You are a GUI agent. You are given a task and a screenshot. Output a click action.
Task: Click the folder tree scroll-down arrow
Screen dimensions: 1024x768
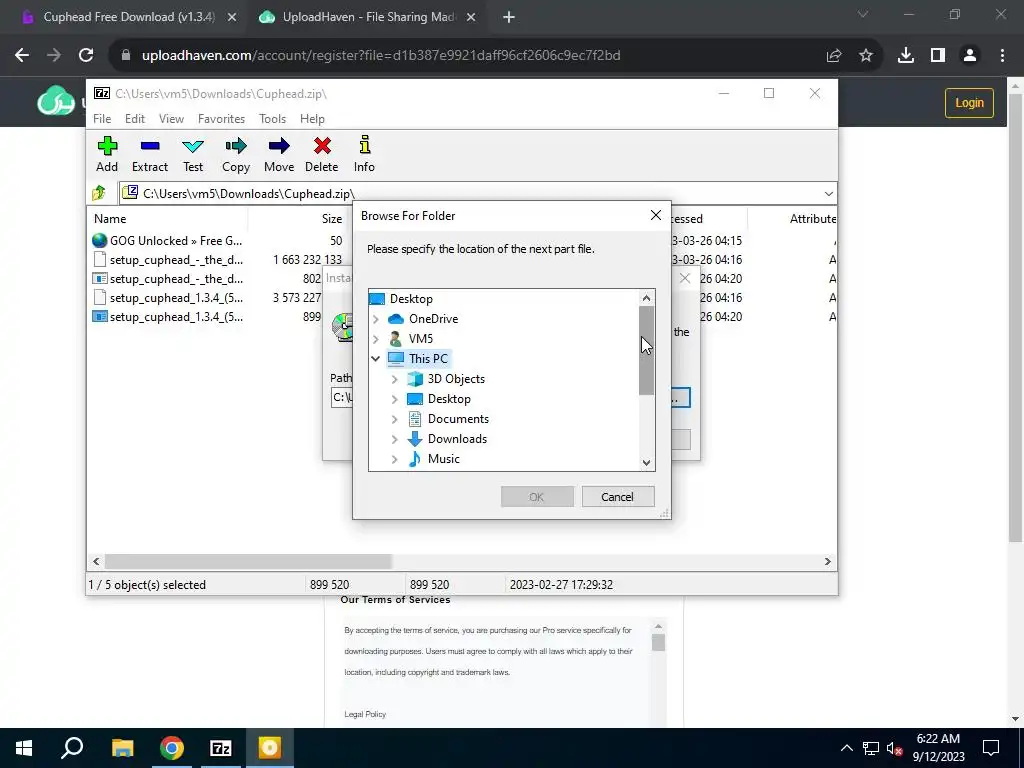tap(646, 462)
